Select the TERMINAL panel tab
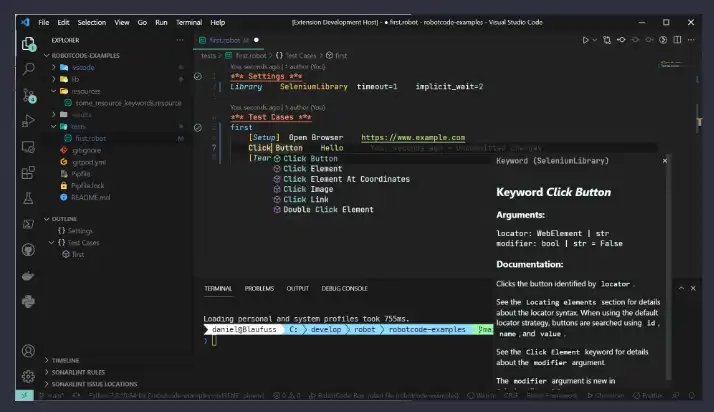 click(218, 289)
